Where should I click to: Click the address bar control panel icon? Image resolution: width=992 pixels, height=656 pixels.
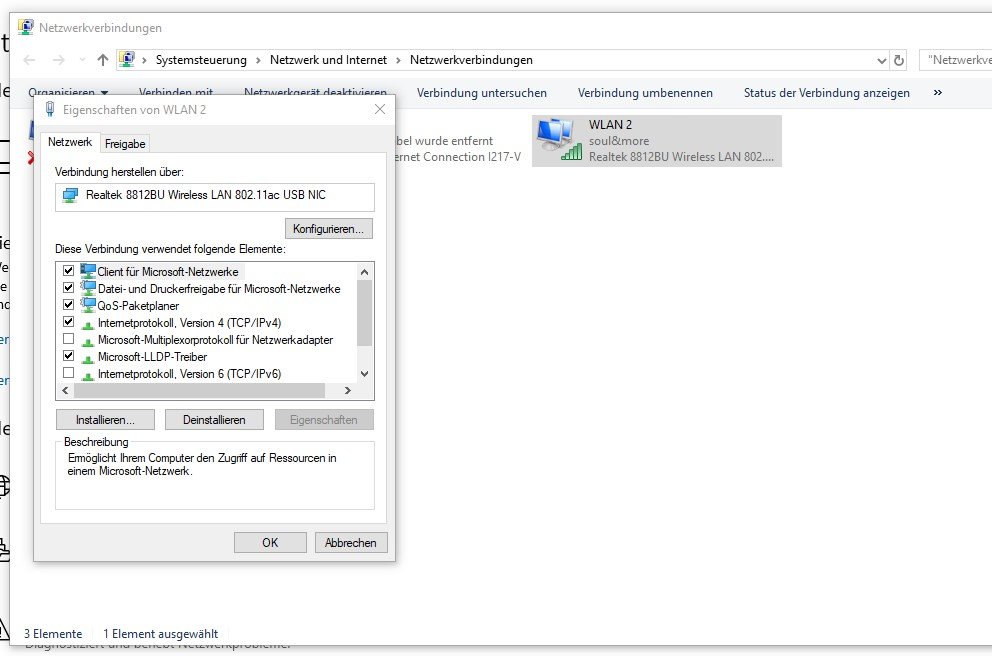[x=127, y=59]
